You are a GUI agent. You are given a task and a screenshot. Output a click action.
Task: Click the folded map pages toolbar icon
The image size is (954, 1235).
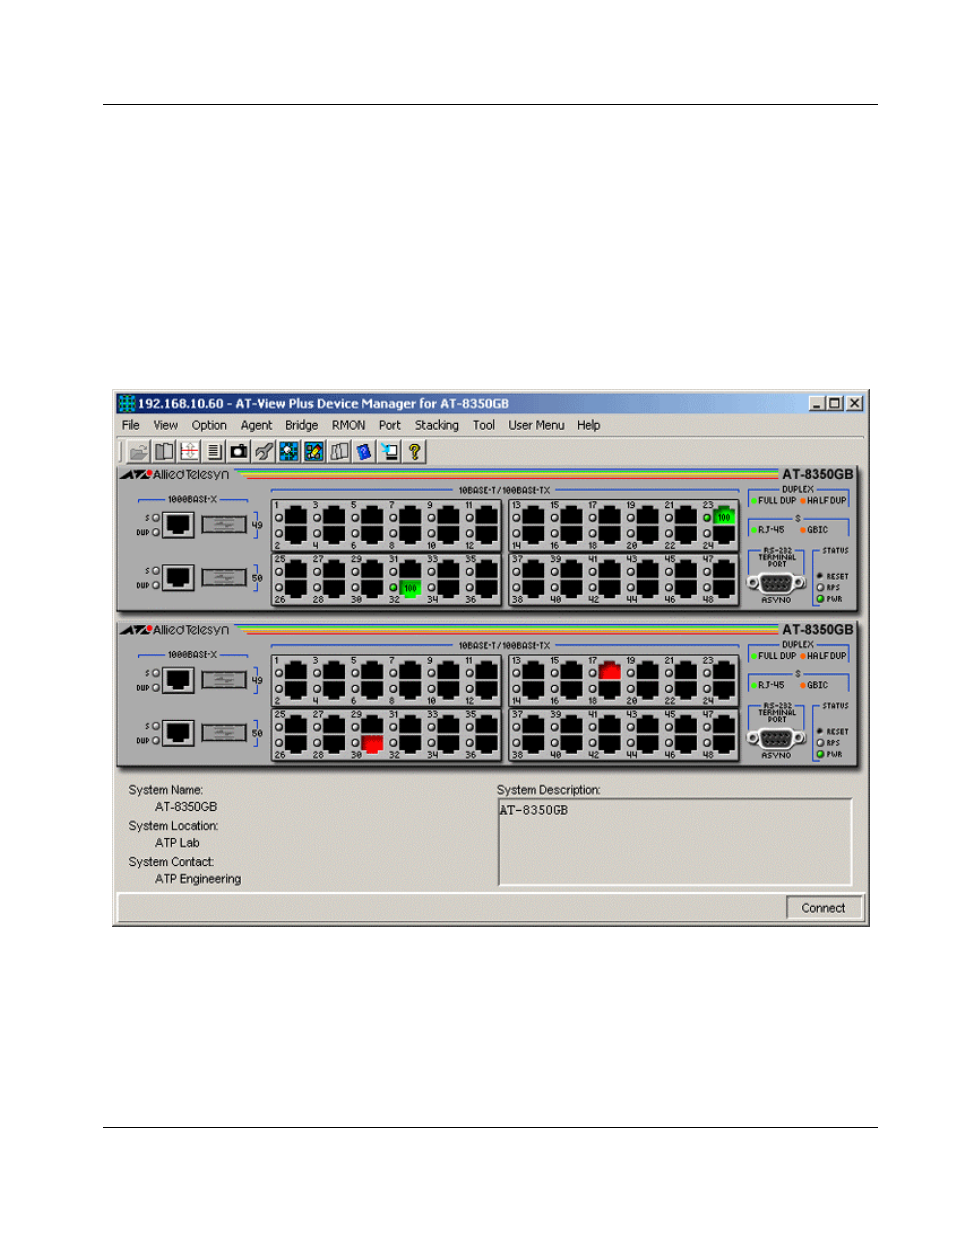339,452
